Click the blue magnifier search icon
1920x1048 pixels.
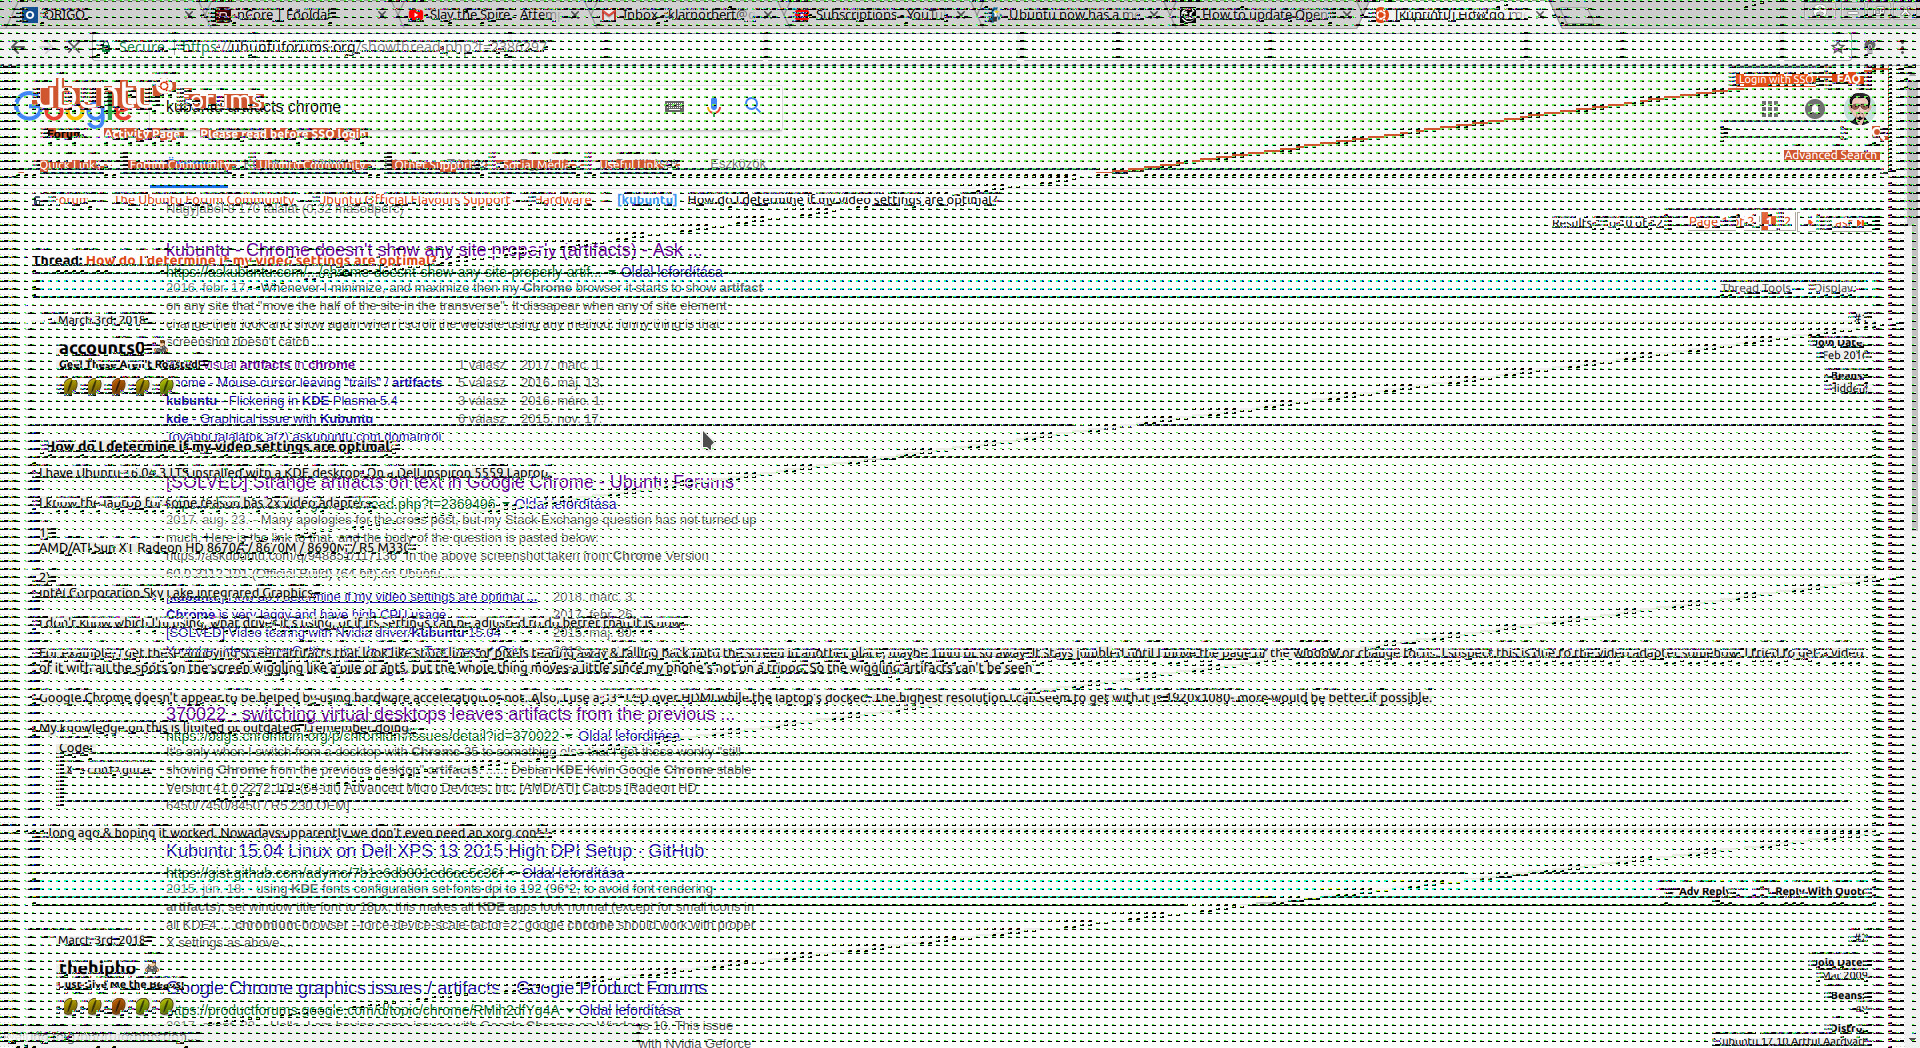(753, 106)
